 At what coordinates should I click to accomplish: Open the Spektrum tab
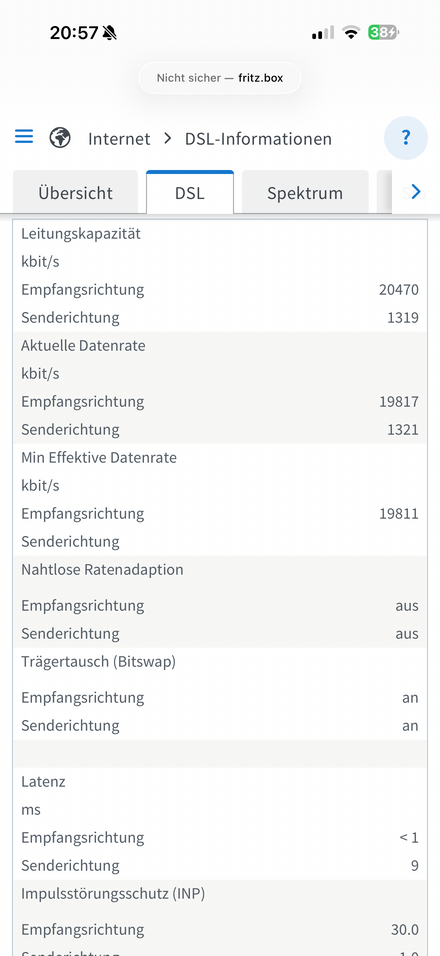click(x=305, y=192)
